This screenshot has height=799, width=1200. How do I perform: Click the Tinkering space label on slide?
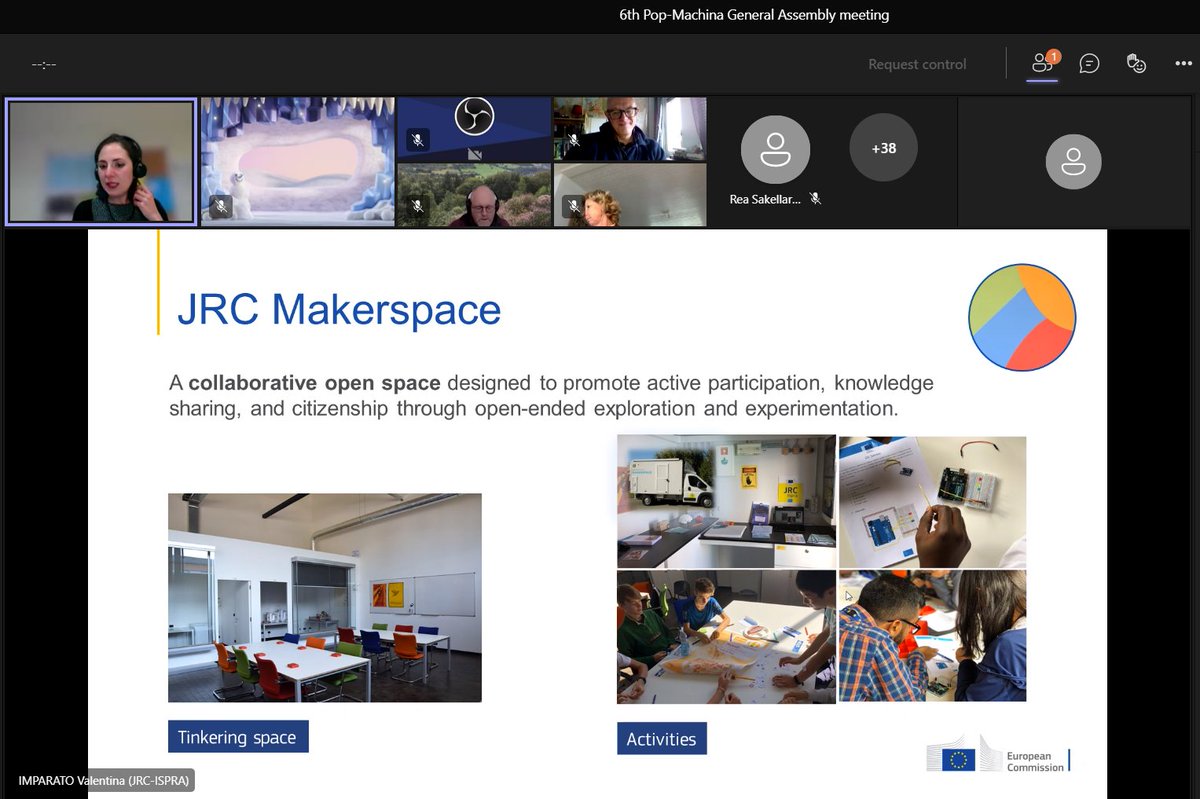click(238, 737)
